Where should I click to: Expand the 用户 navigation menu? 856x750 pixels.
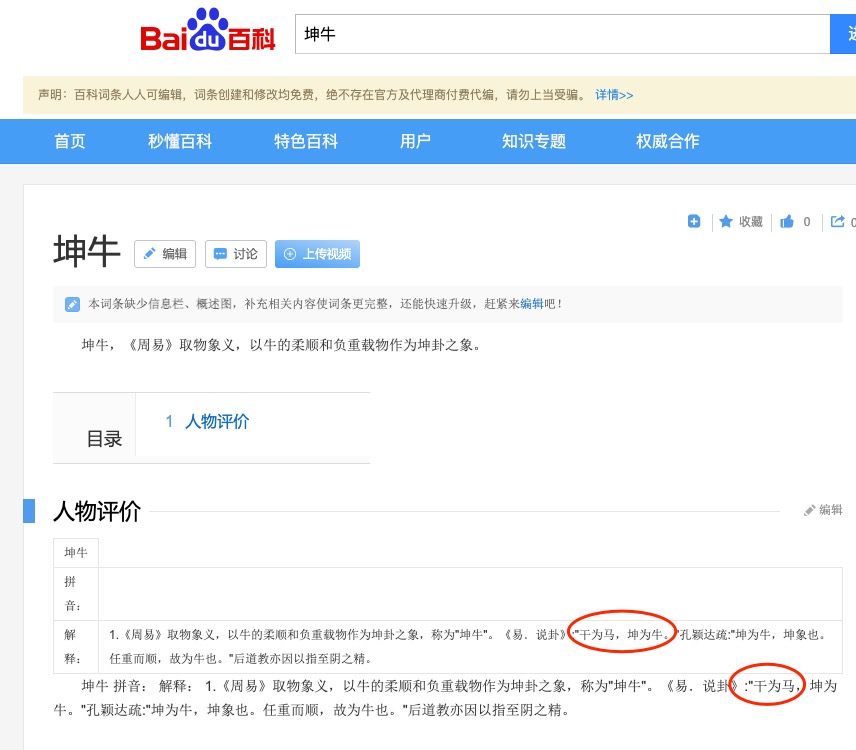click(415, 141)
